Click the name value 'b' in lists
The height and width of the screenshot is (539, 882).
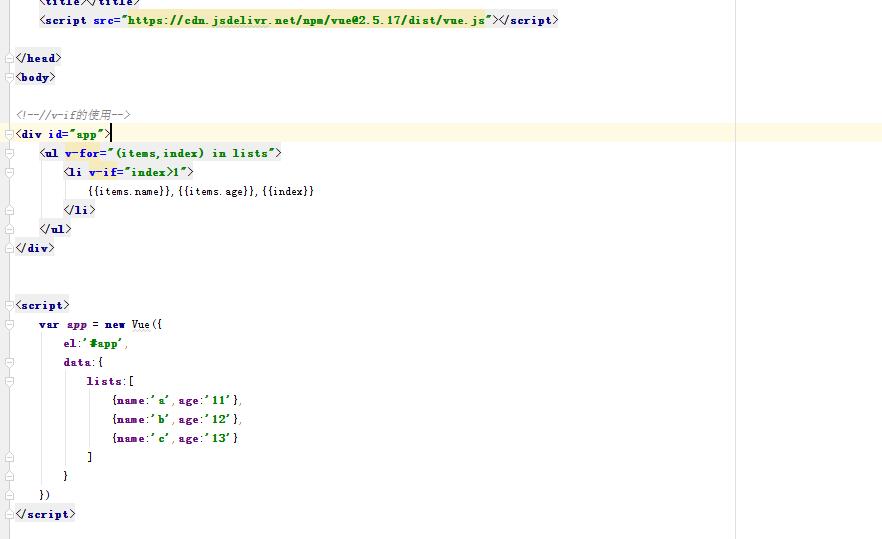click(160, 419)
